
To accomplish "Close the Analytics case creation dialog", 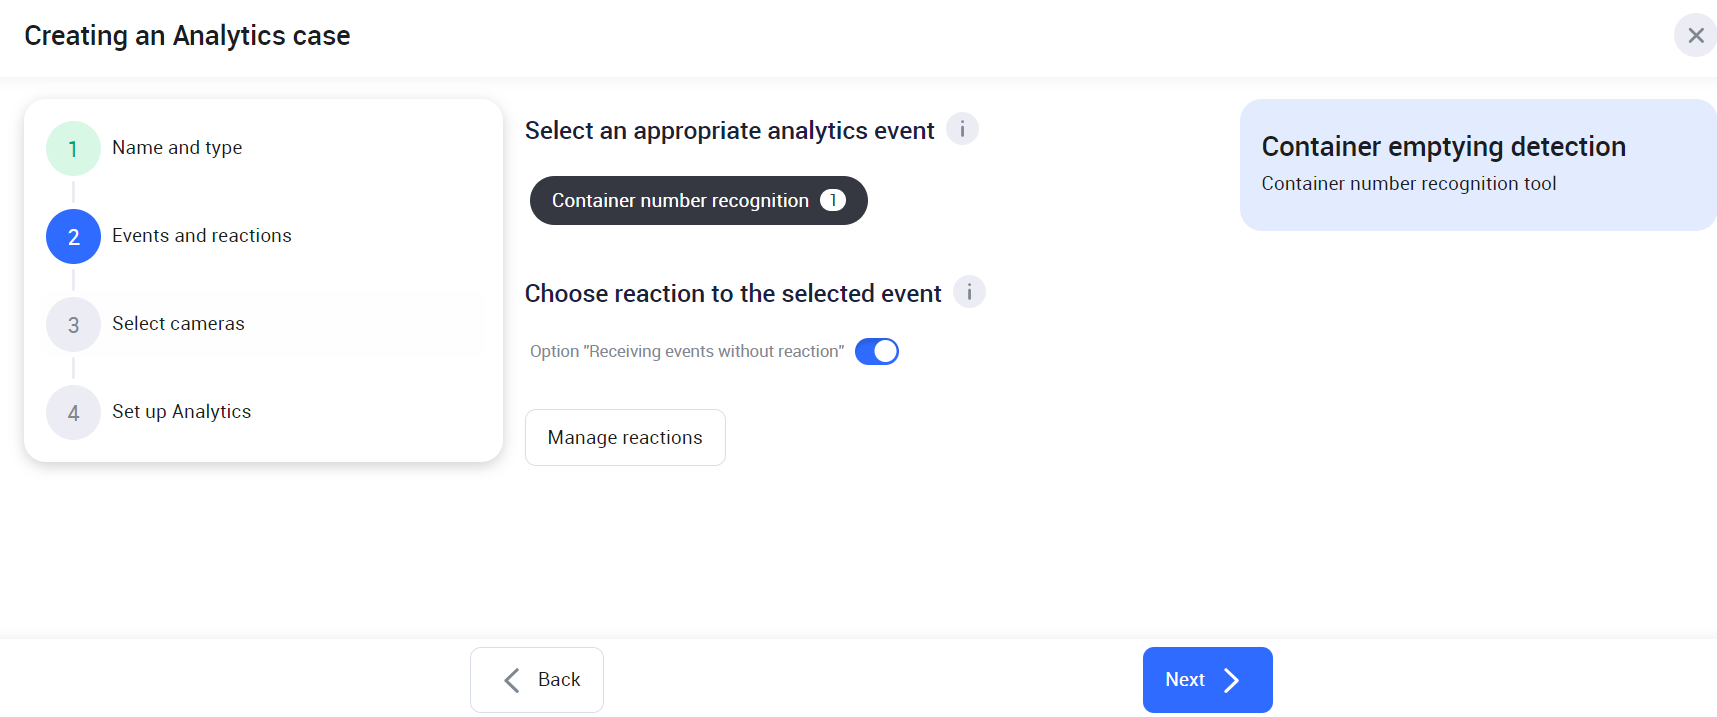I will pos(1695,36).
